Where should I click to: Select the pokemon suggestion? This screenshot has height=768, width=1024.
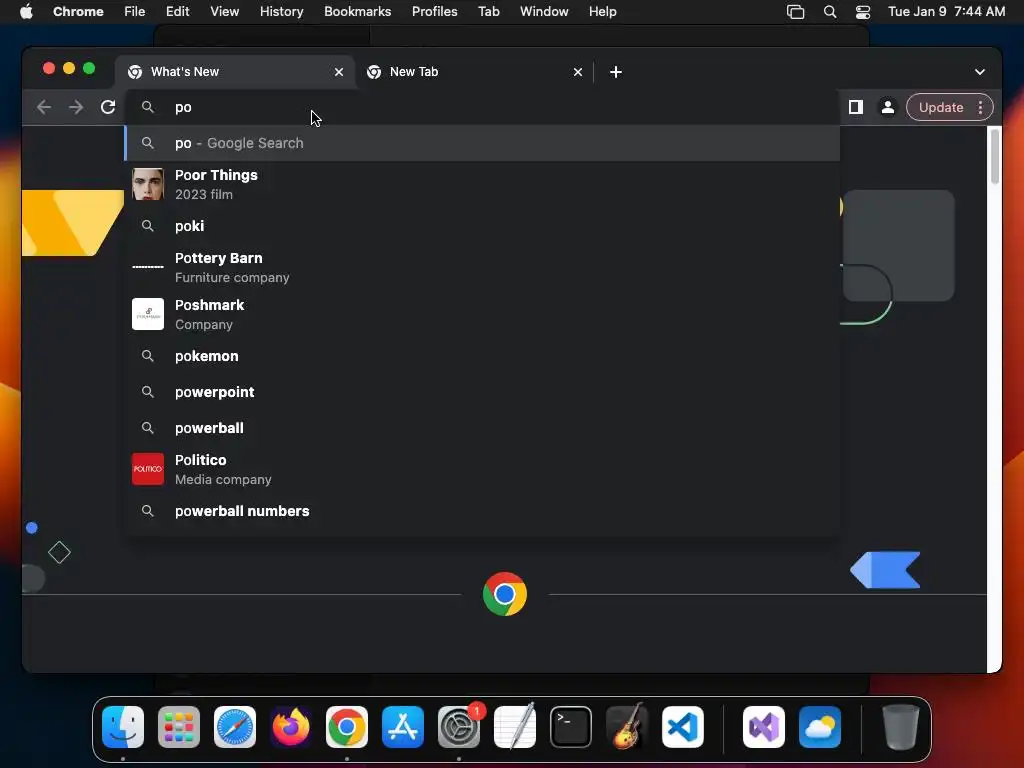tap(482, 356)
